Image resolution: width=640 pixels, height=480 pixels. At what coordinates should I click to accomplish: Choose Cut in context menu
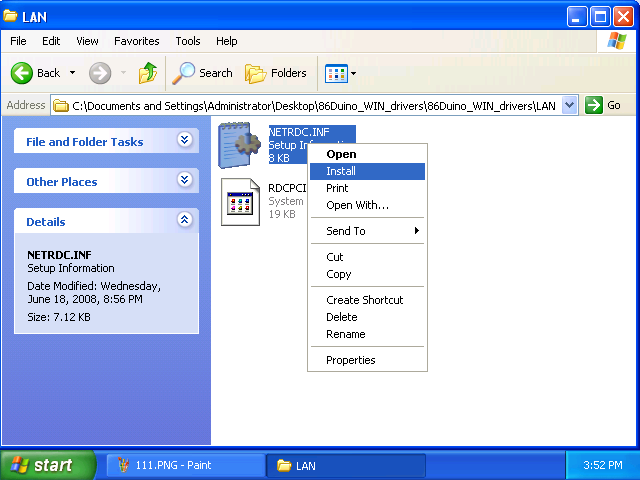tap(367, 257)
